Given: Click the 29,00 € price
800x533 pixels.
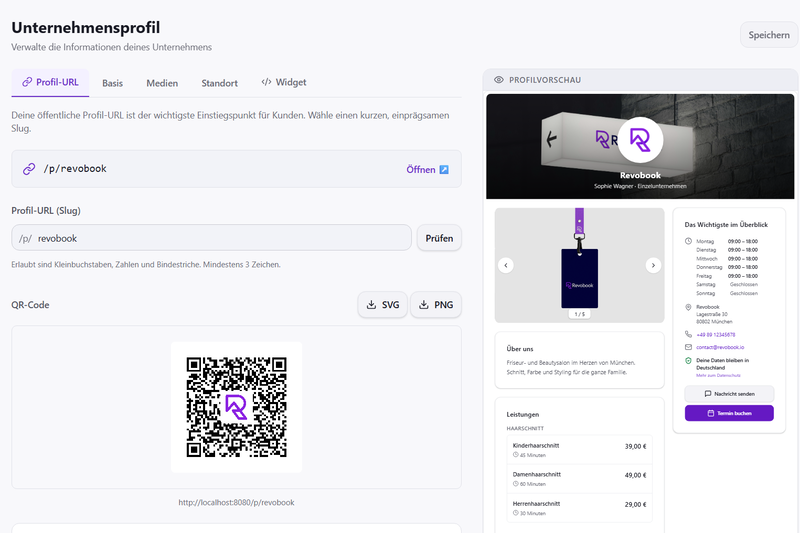Looking at the screenshot, I should (x=635, y=504).
